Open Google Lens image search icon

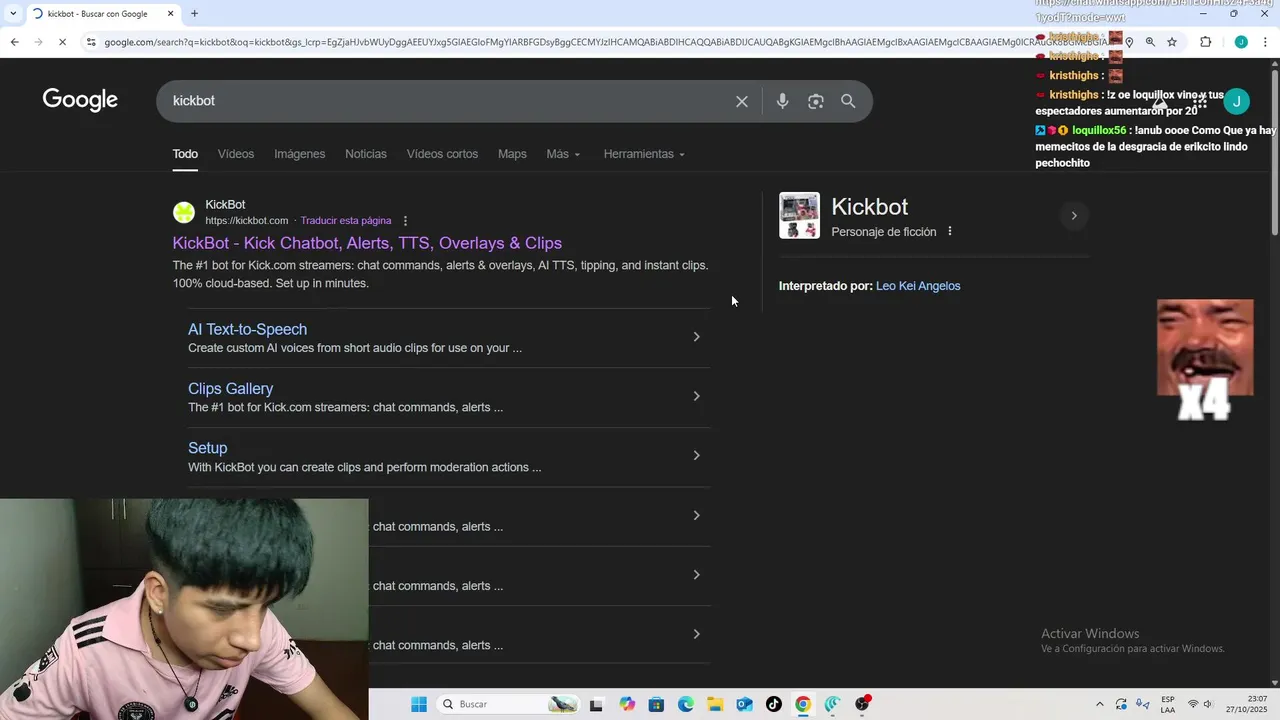pyautogui.click(x=816, y=101)
